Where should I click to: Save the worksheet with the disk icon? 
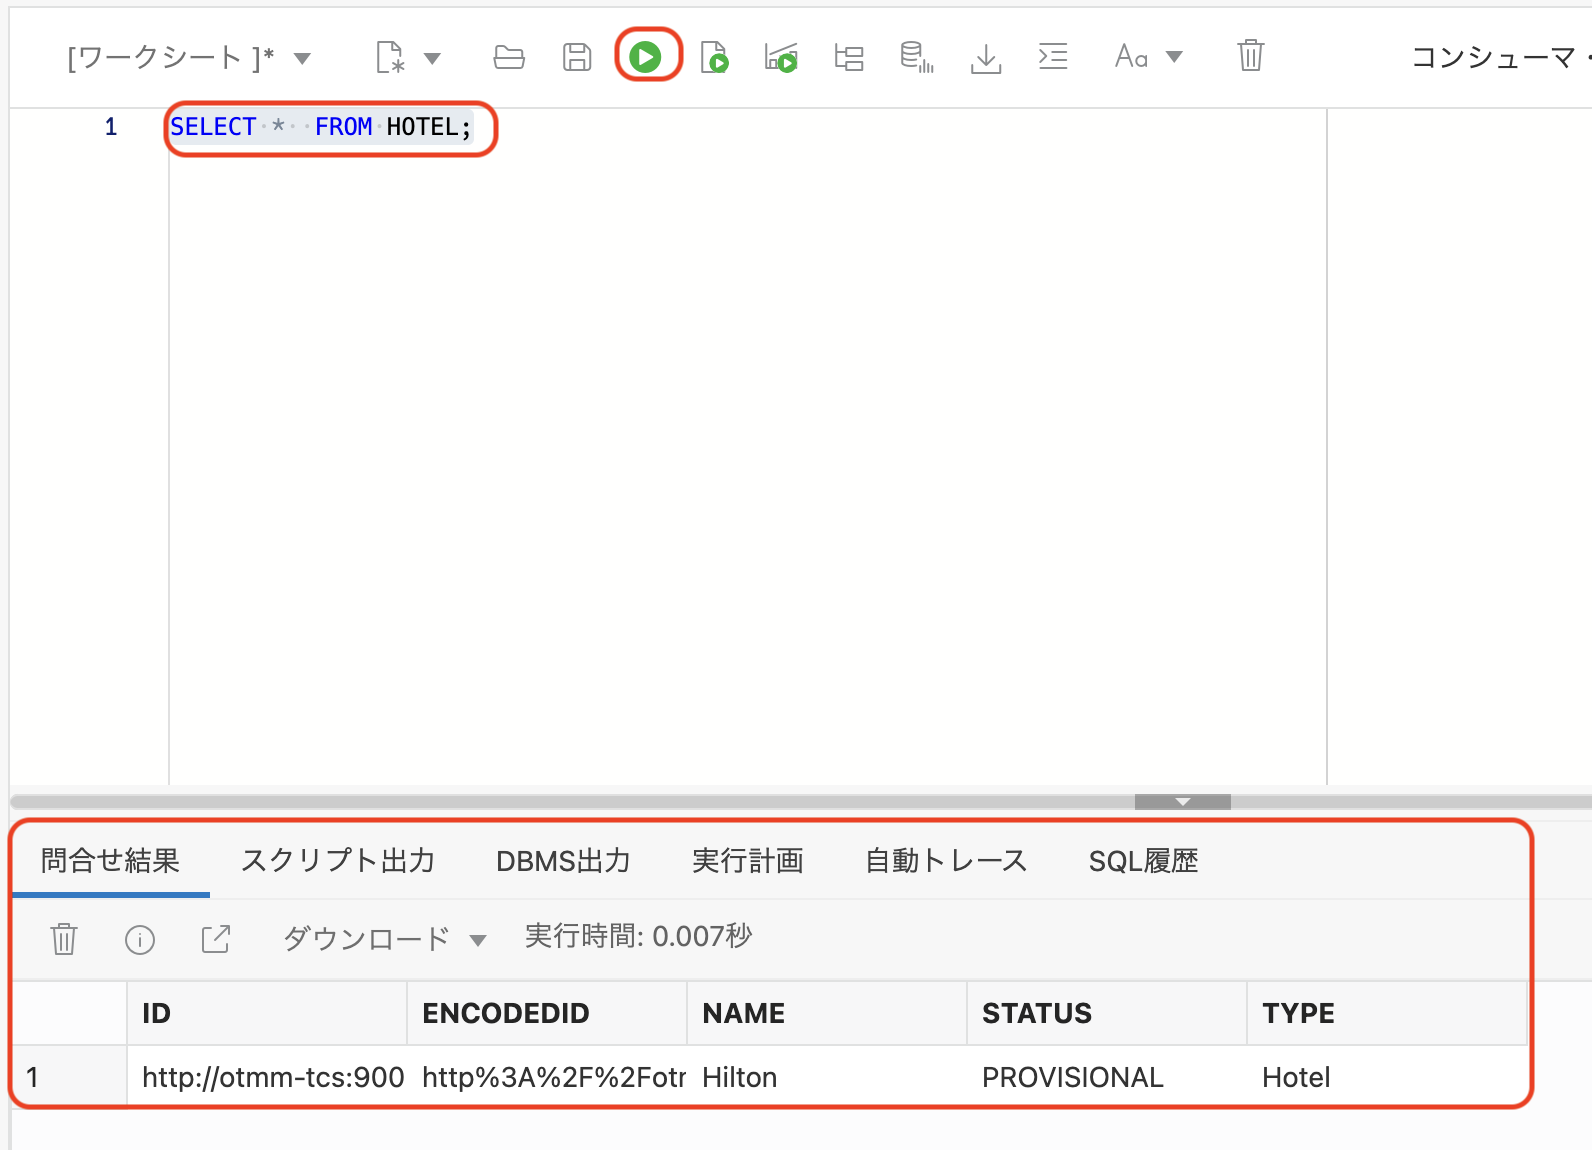pos(577,57)
